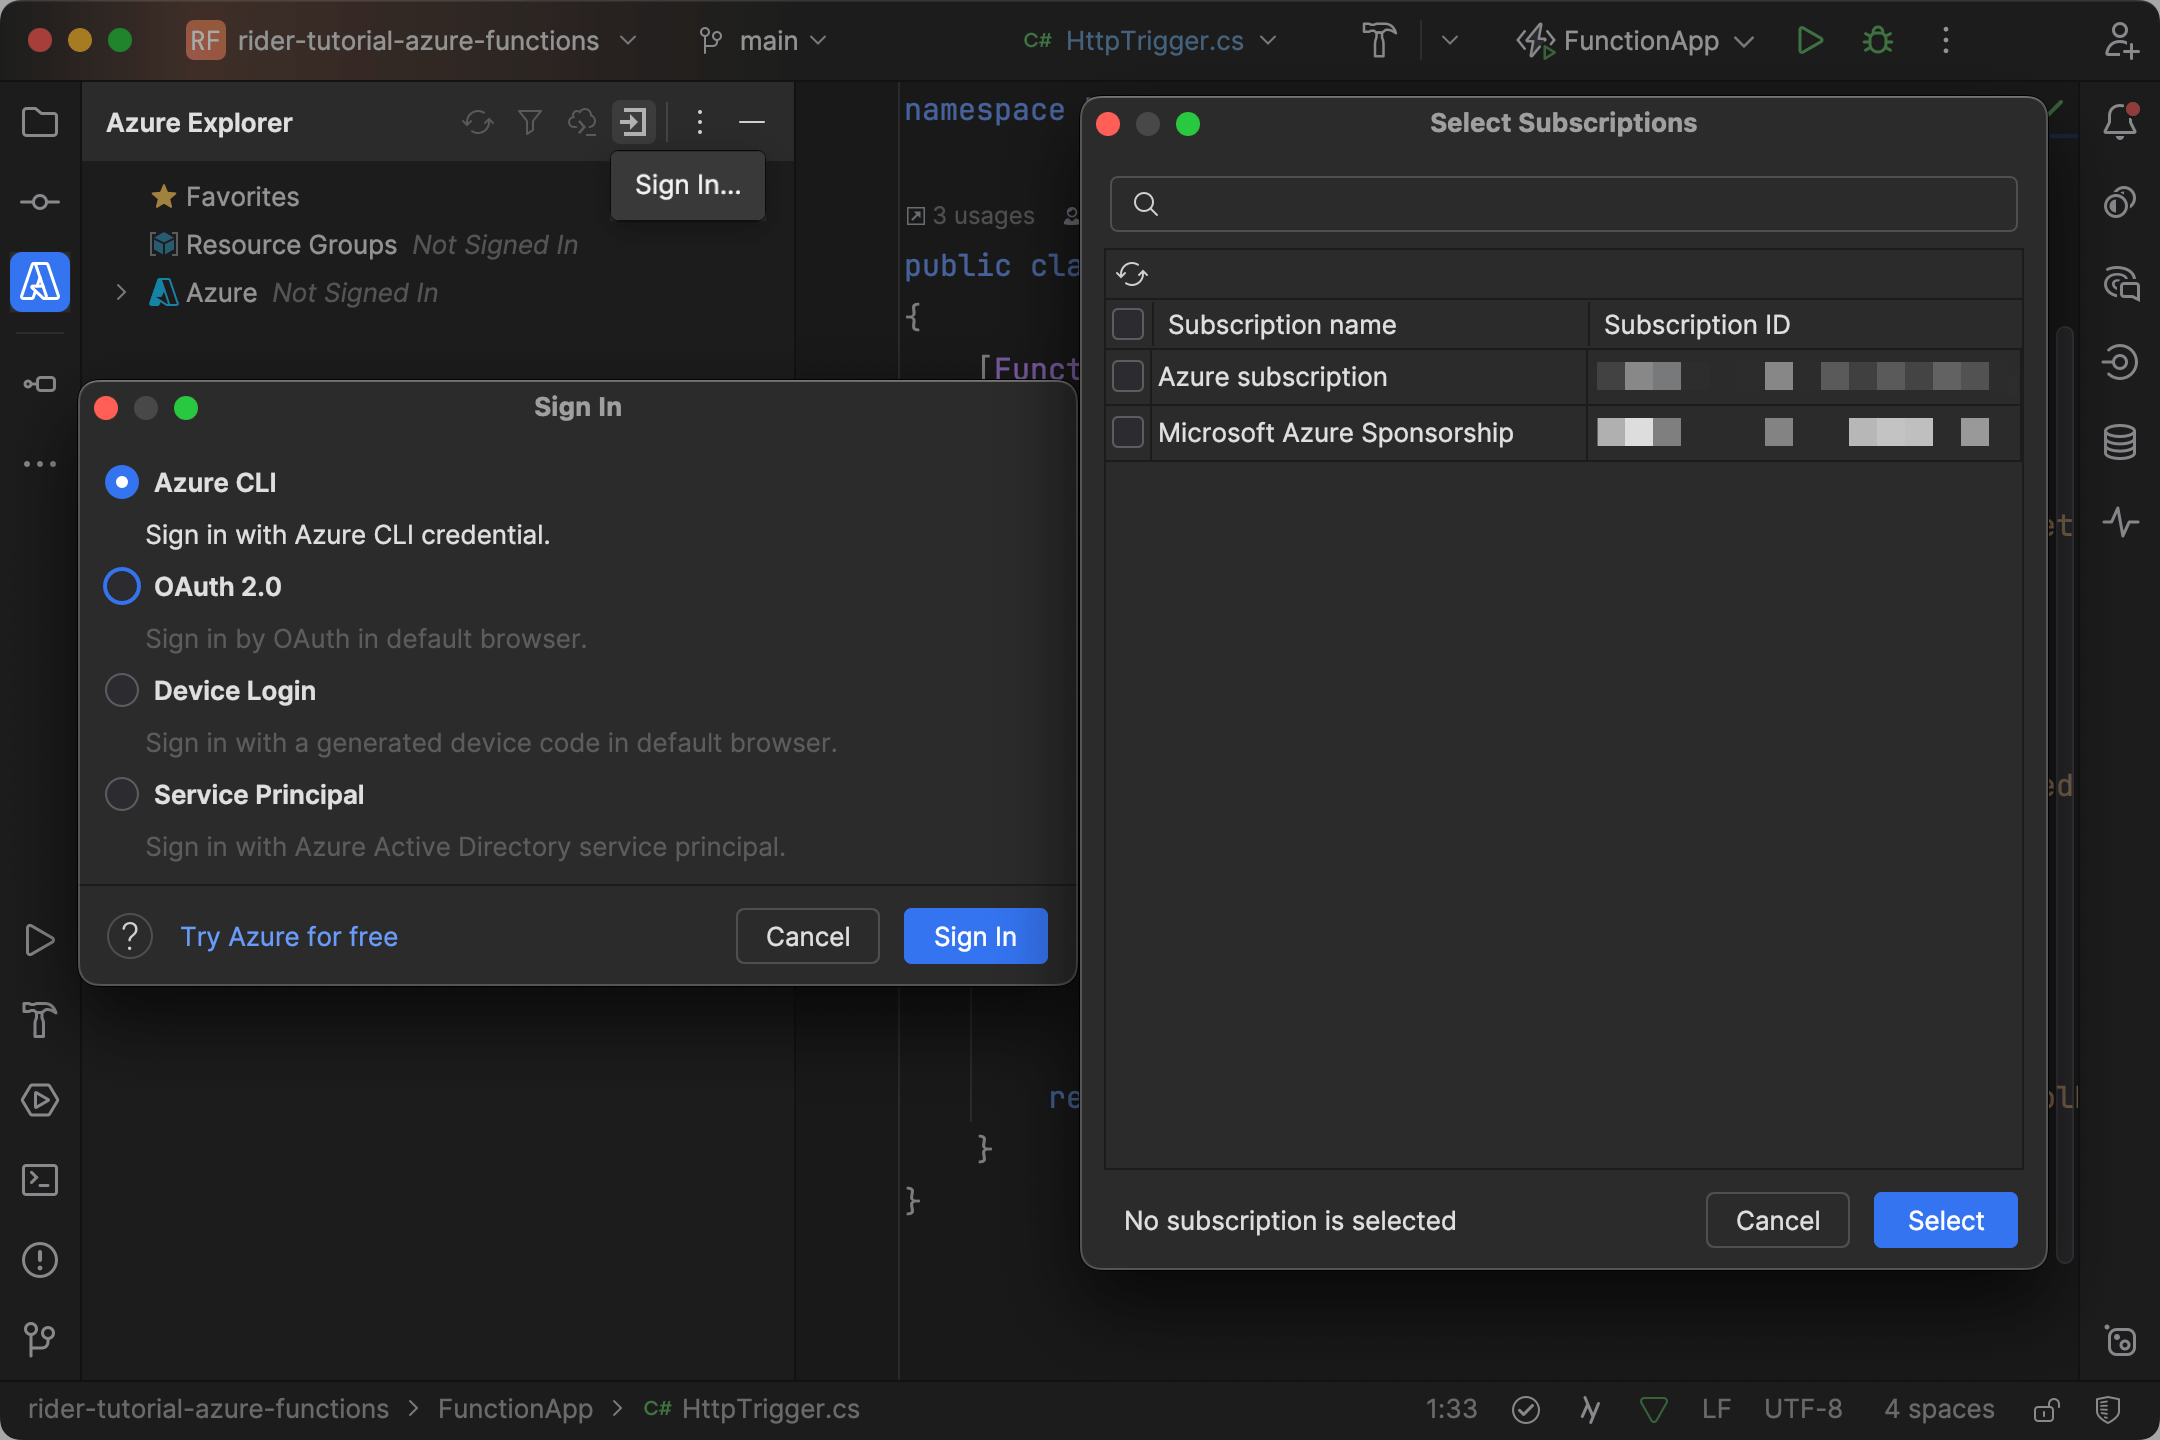Open the Notifications panel with bell icon

(2119, 122)
